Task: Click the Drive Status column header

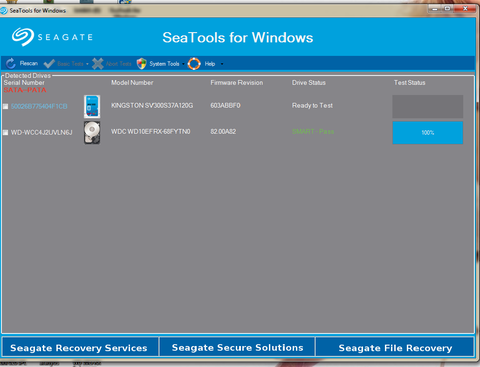Action: 309,82
